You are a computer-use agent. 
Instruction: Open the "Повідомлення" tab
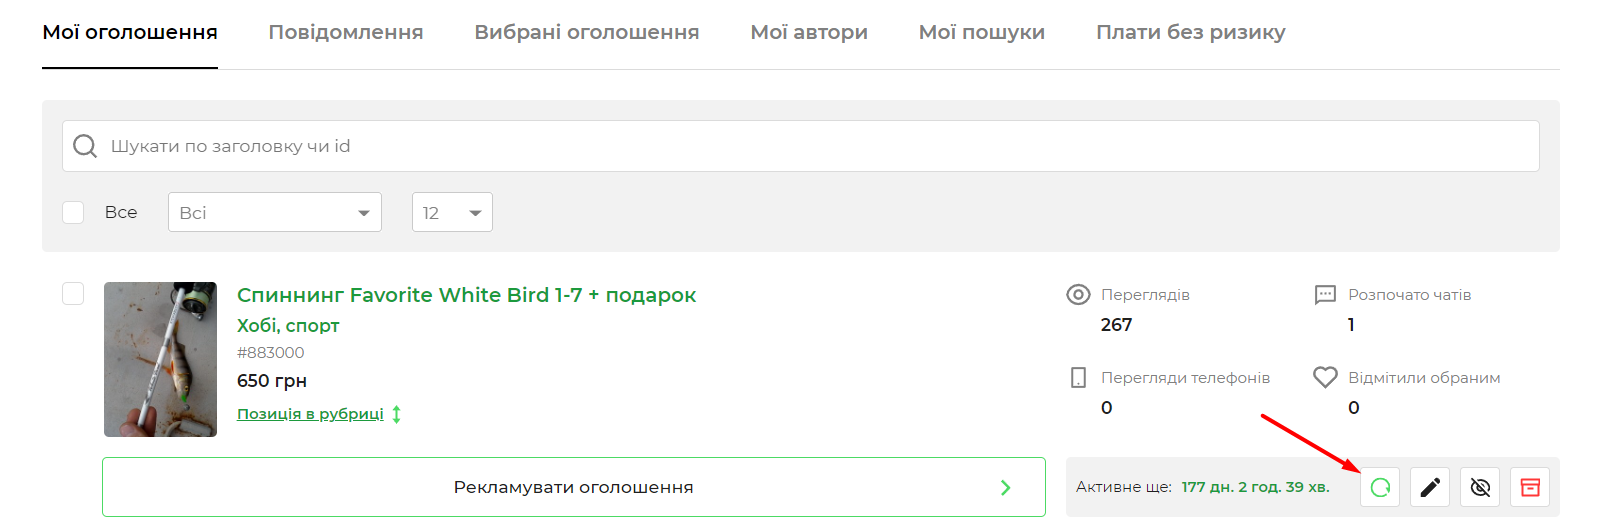click(x=346, y=32)
